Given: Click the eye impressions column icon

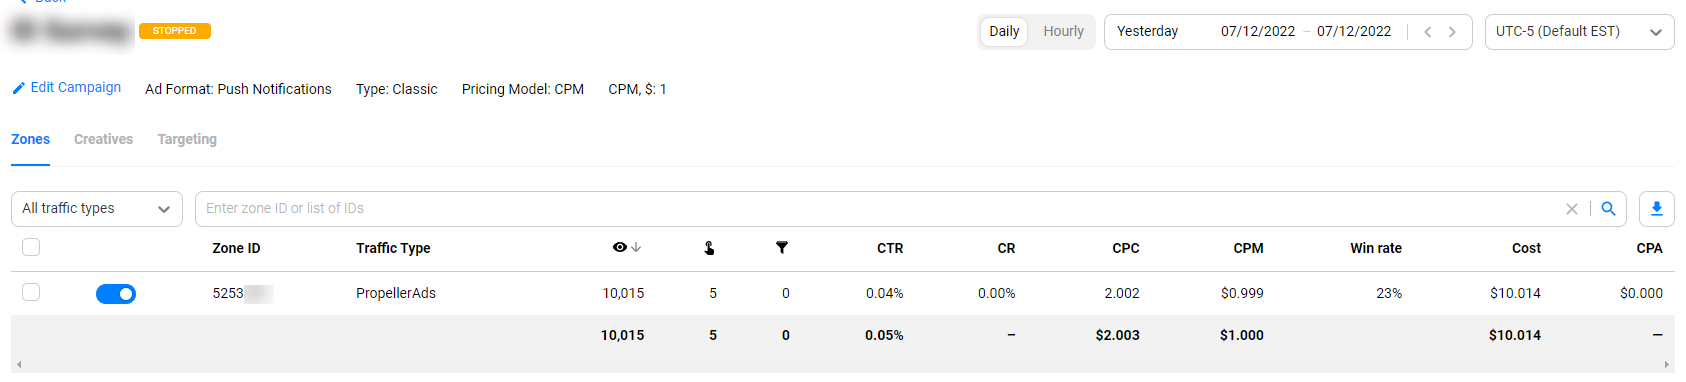Looking at the screenshot, I should tap(620, 247).
